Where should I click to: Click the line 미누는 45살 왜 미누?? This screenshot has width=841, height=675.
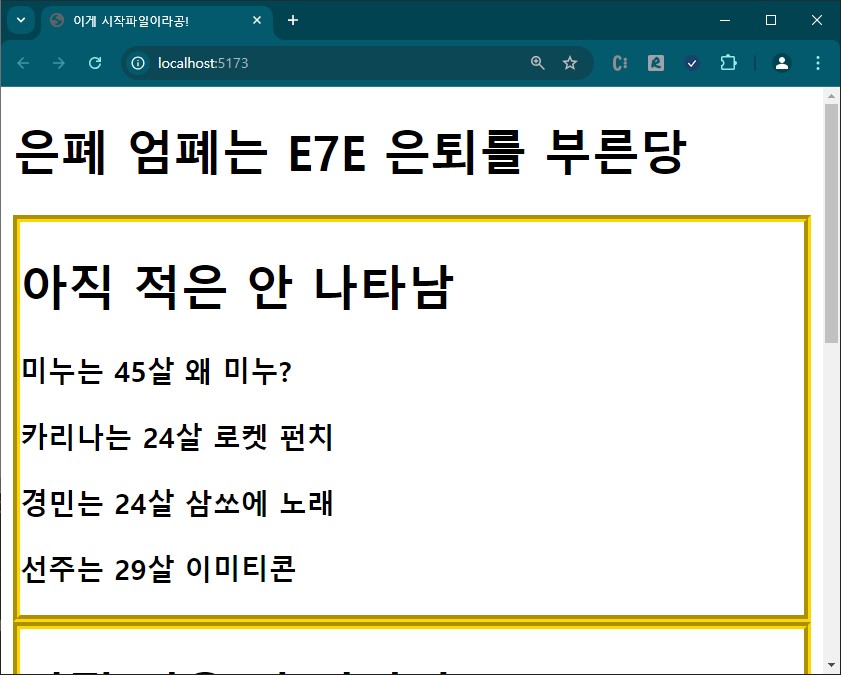pyautogui.click(x=156, y=370)
